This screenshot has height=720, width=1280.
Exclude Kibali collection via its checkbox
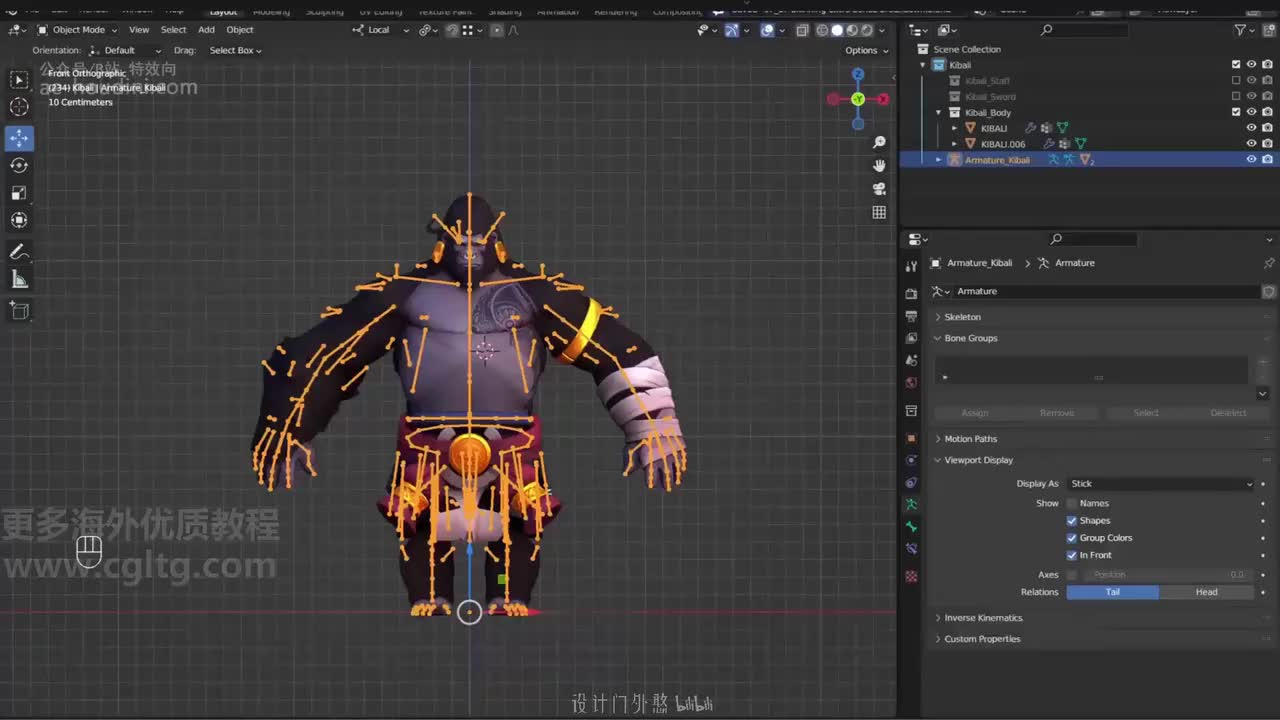click(1236, 65)
